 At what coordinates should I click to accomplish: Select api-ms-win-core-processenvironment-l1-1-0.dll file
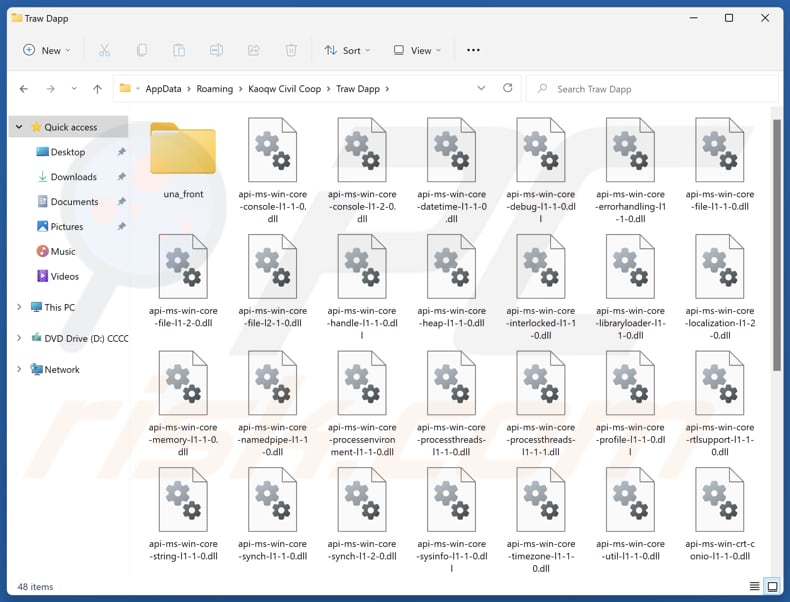point(362,404)
